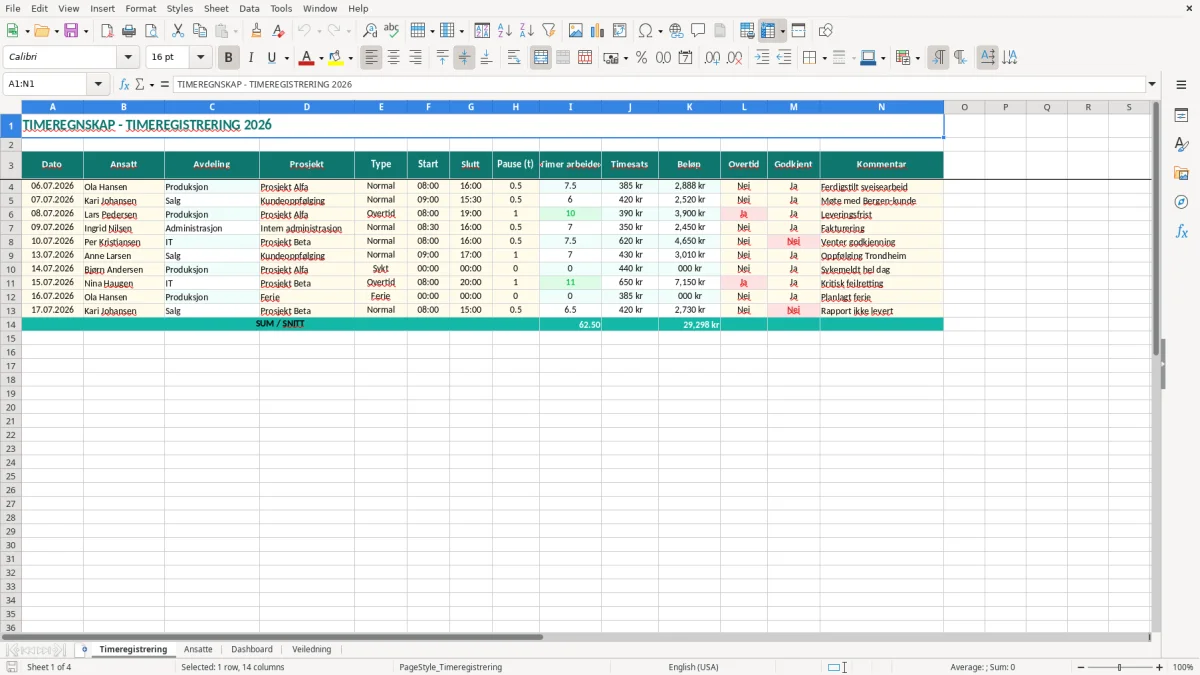Cut the selection with the scissors icon
The image size is (1200, 675).
[178, 31]
